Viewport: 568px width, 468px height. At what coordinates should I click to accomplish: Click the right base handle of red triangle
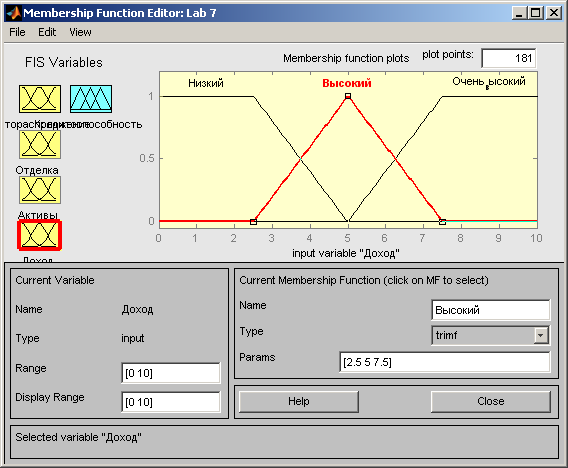(442, 222)
